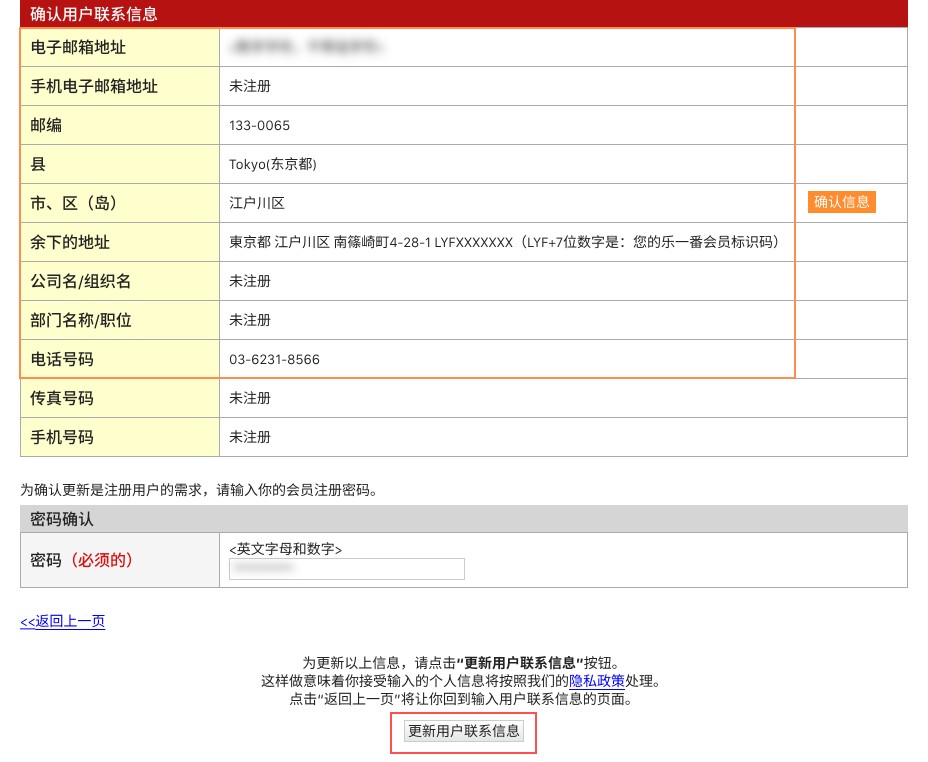
Task: Select the Tokyo(东京都) prefecture value
Action: [273, 164]
